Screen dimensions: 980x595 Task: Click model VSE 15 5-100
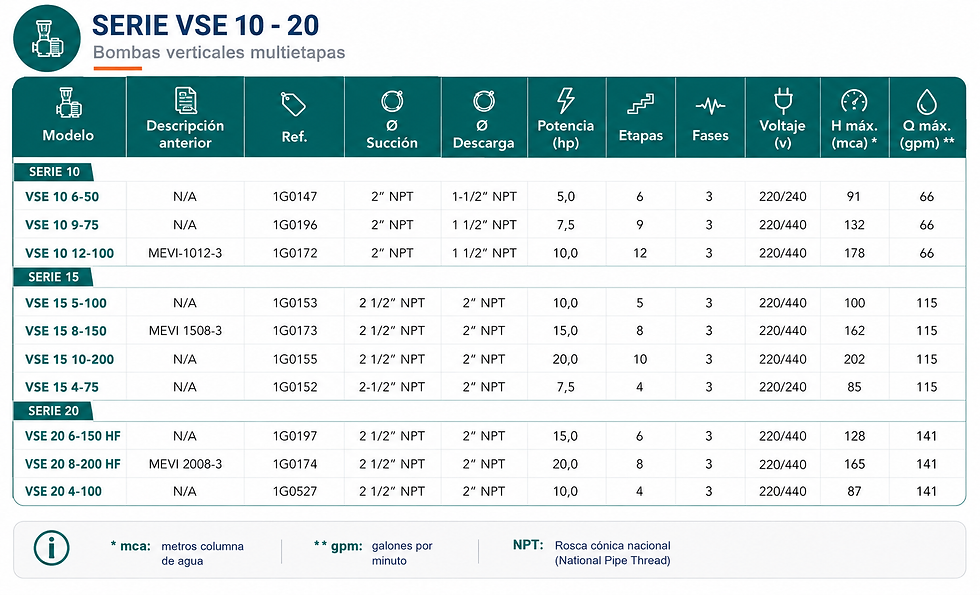[66, 303]
